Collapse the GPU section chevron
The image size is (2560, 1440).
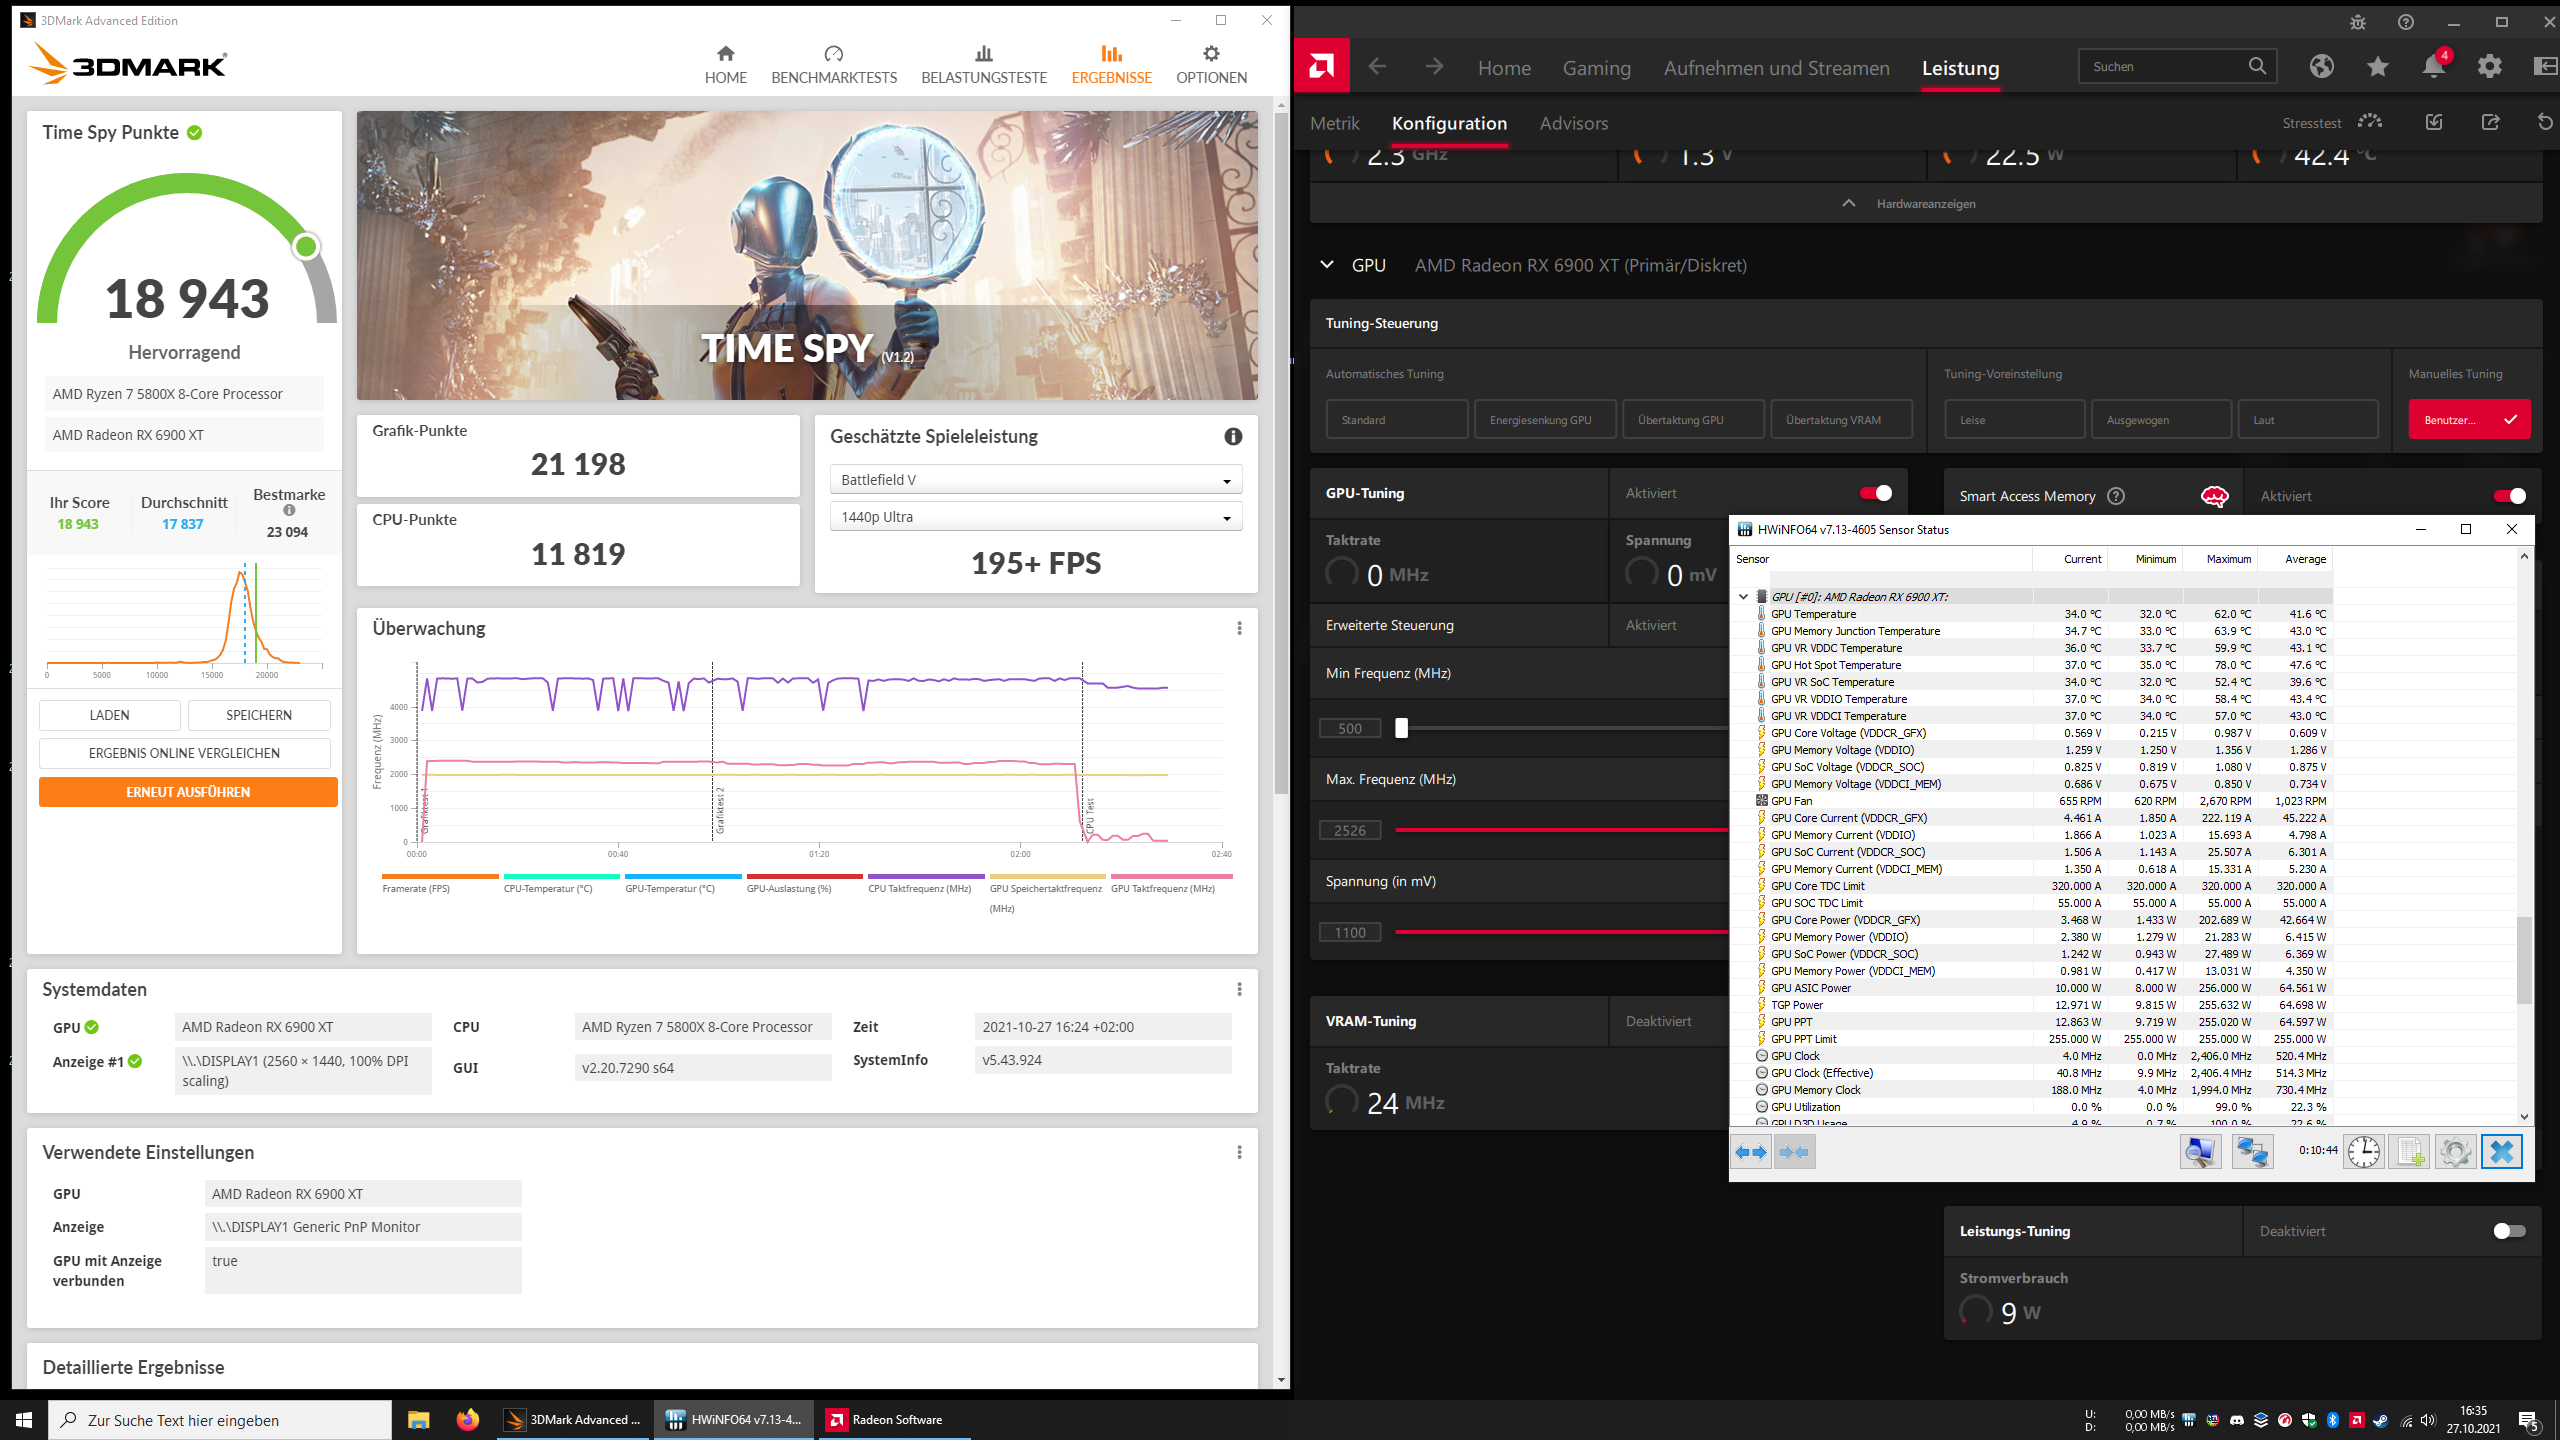pyautogui.click(x=1327, y=265)
